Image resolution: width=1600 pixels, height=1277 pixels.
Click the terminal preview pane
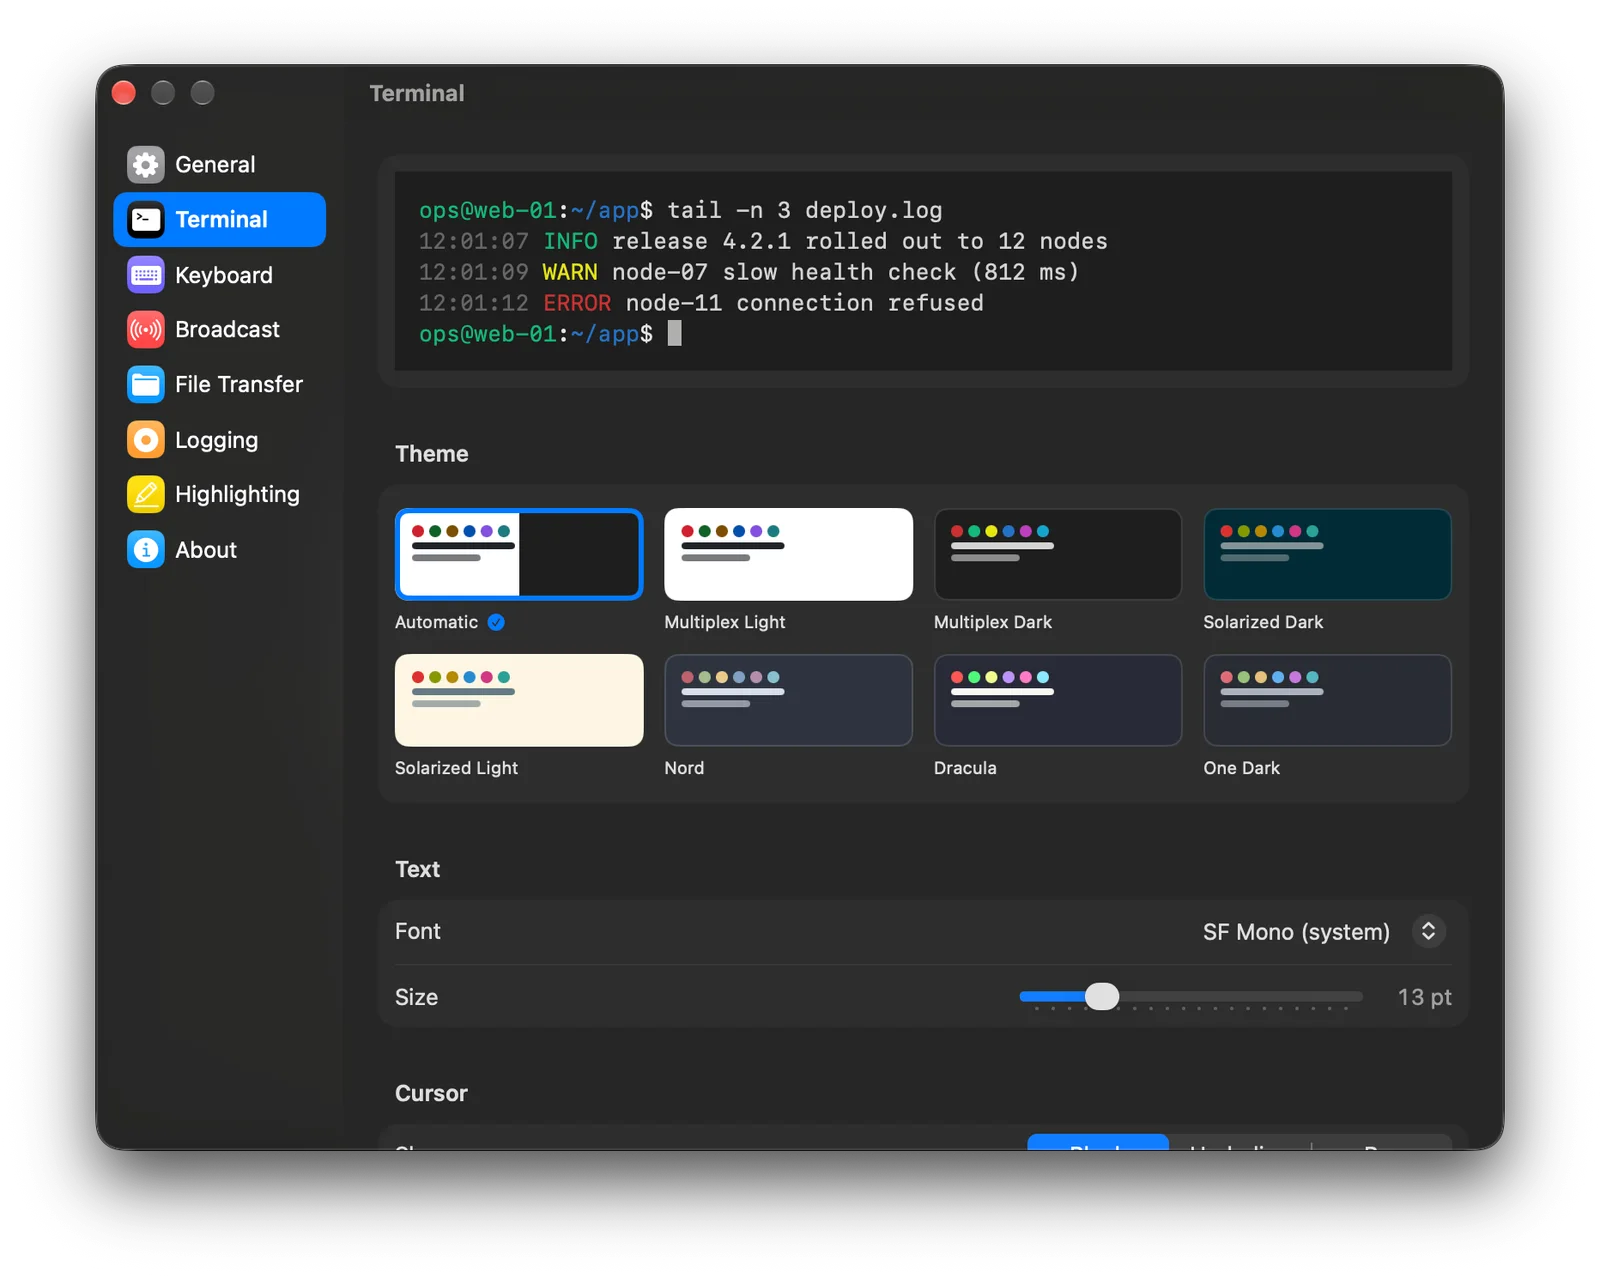(923, 271)
